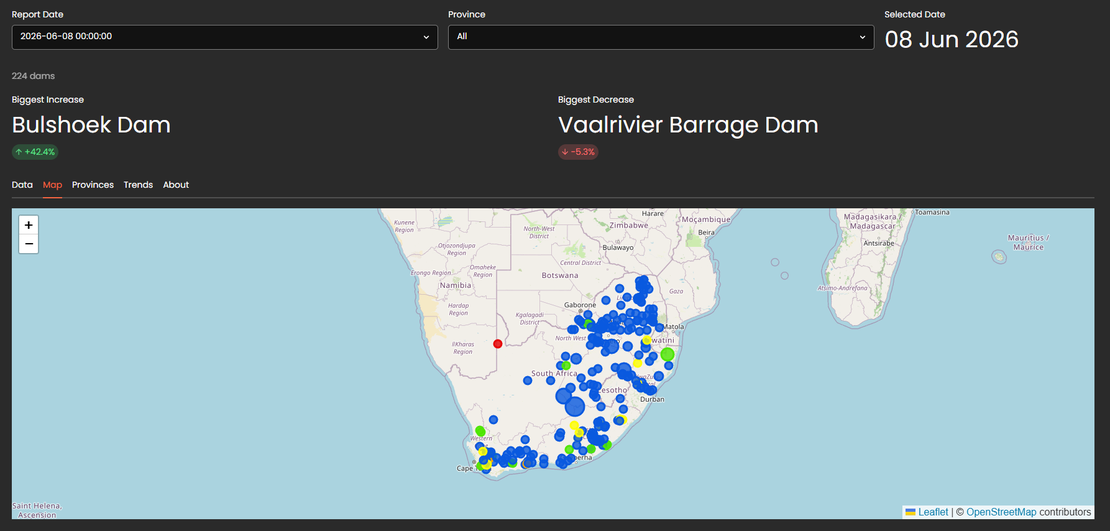Click the Botswana label on the map
1110x531 pixels.
click(560, 275)
